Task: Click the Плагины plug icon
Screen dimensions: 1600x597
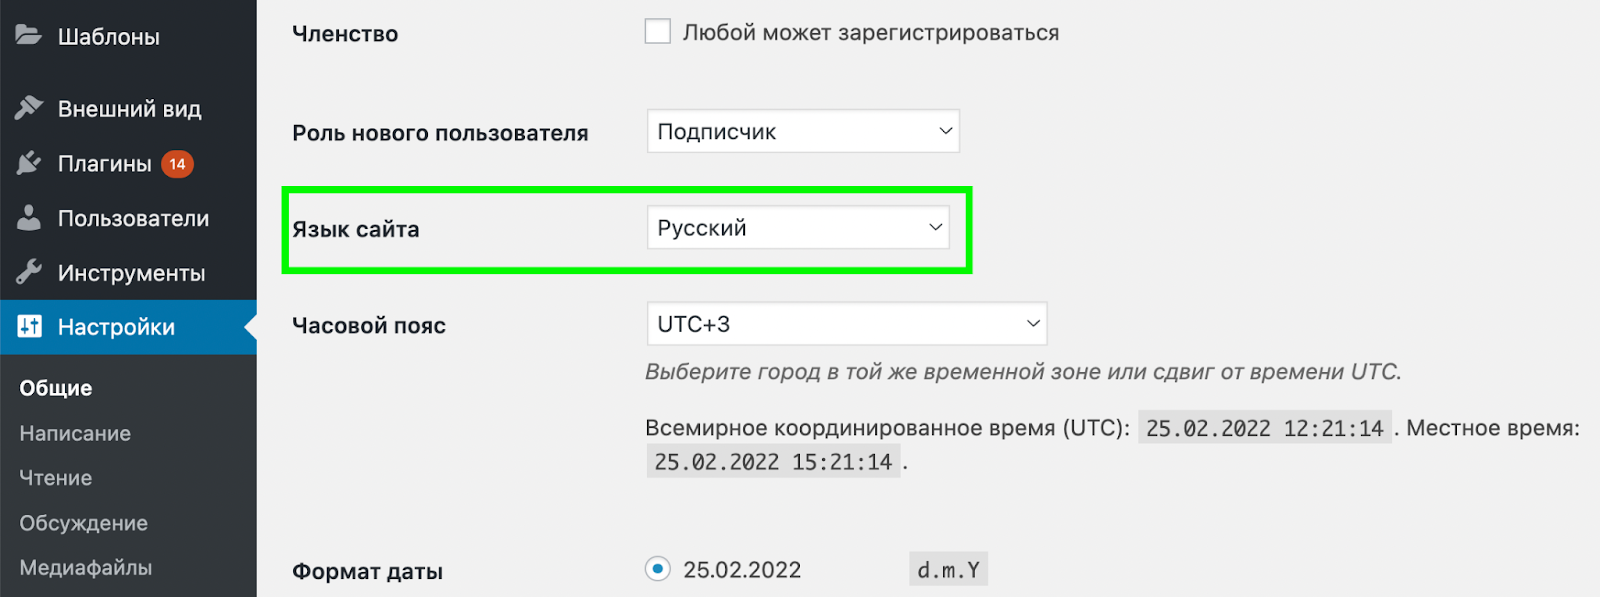Action: click(29, 163)
